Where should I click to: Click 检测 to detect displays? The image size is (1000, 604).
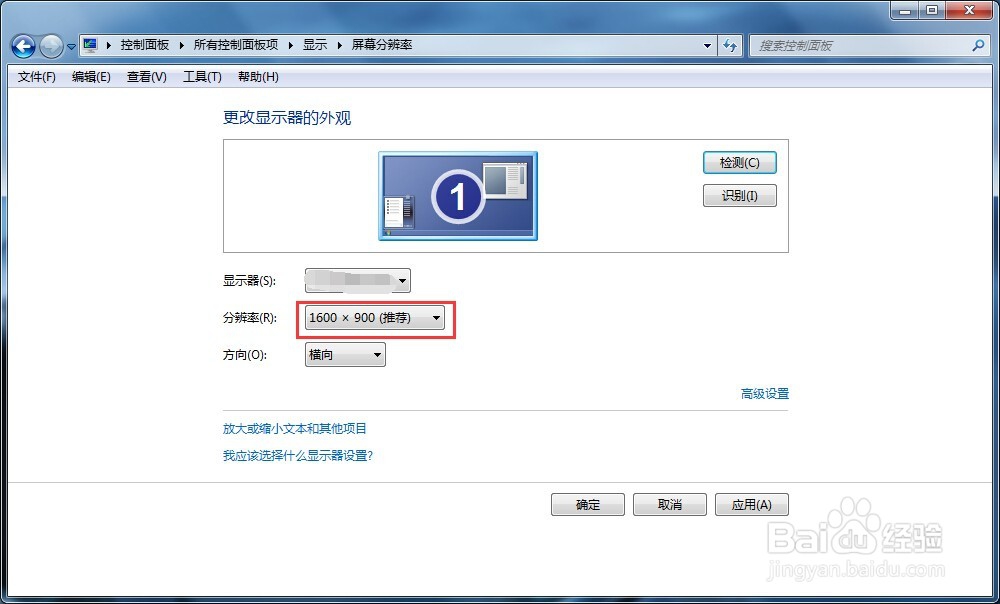click(739, 162)
